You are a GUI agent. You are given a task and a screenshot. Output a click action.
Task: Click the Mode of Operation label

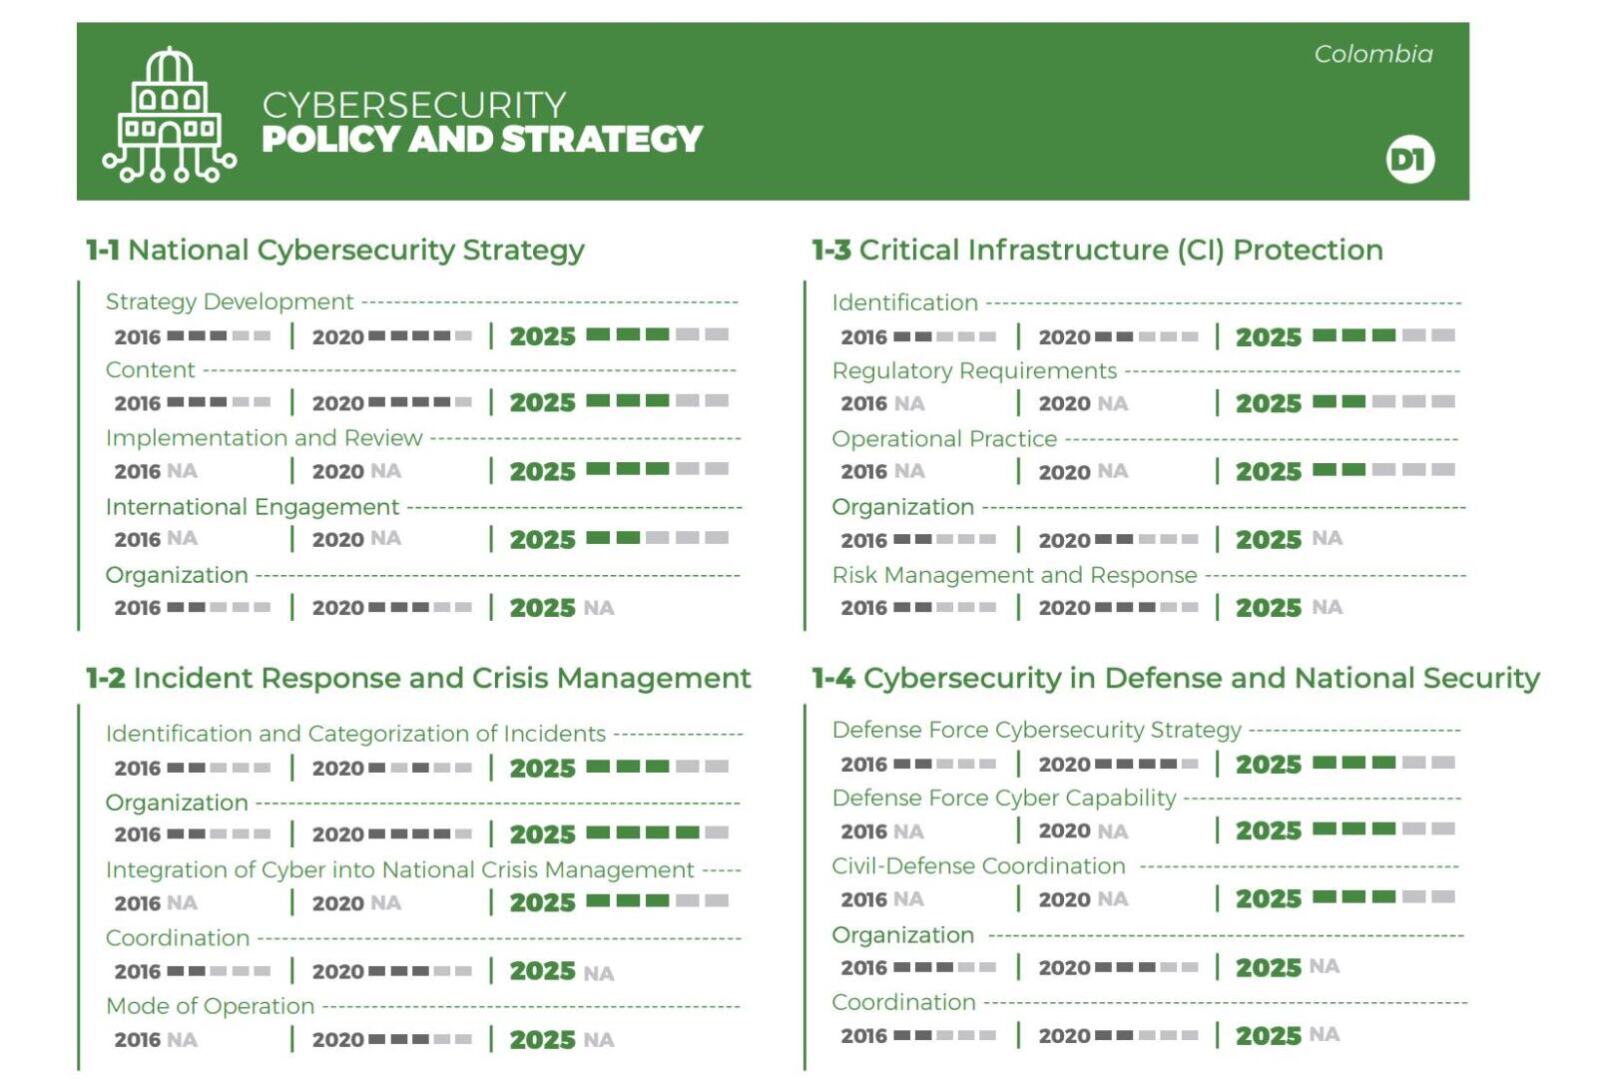tap(210, 1006)
